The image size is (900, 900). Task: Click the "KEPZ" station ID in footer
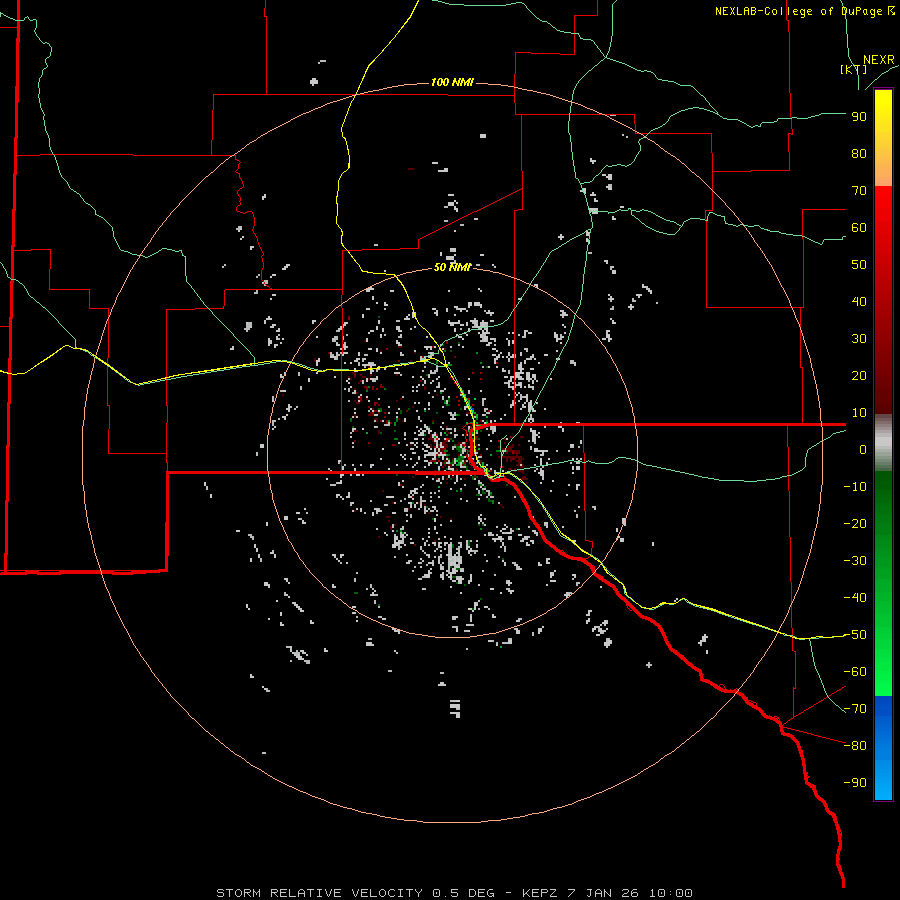(540, 893)
